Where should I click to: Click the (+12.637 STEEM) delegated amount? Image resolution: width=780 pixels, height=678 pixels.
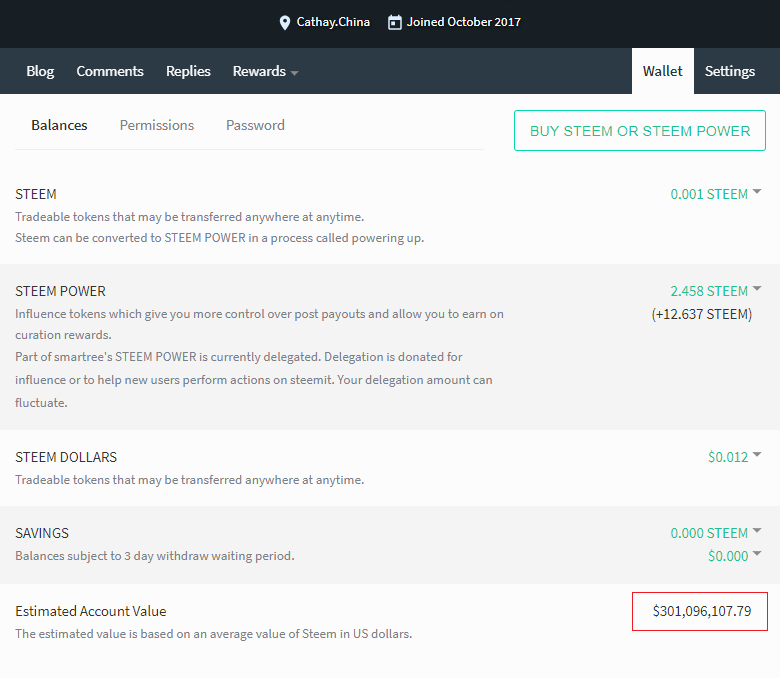701,314
